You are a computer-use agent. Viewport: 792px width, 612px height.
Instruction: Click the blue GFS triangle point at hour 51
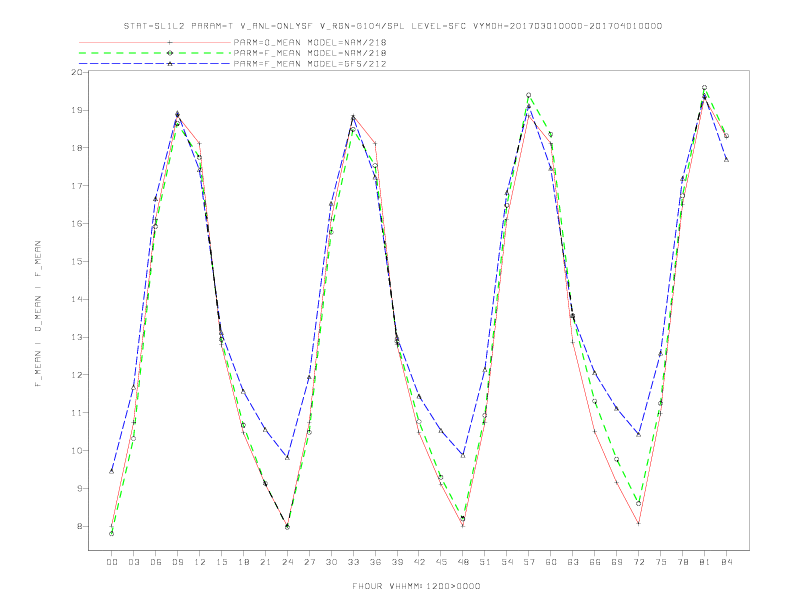point(485,370)
